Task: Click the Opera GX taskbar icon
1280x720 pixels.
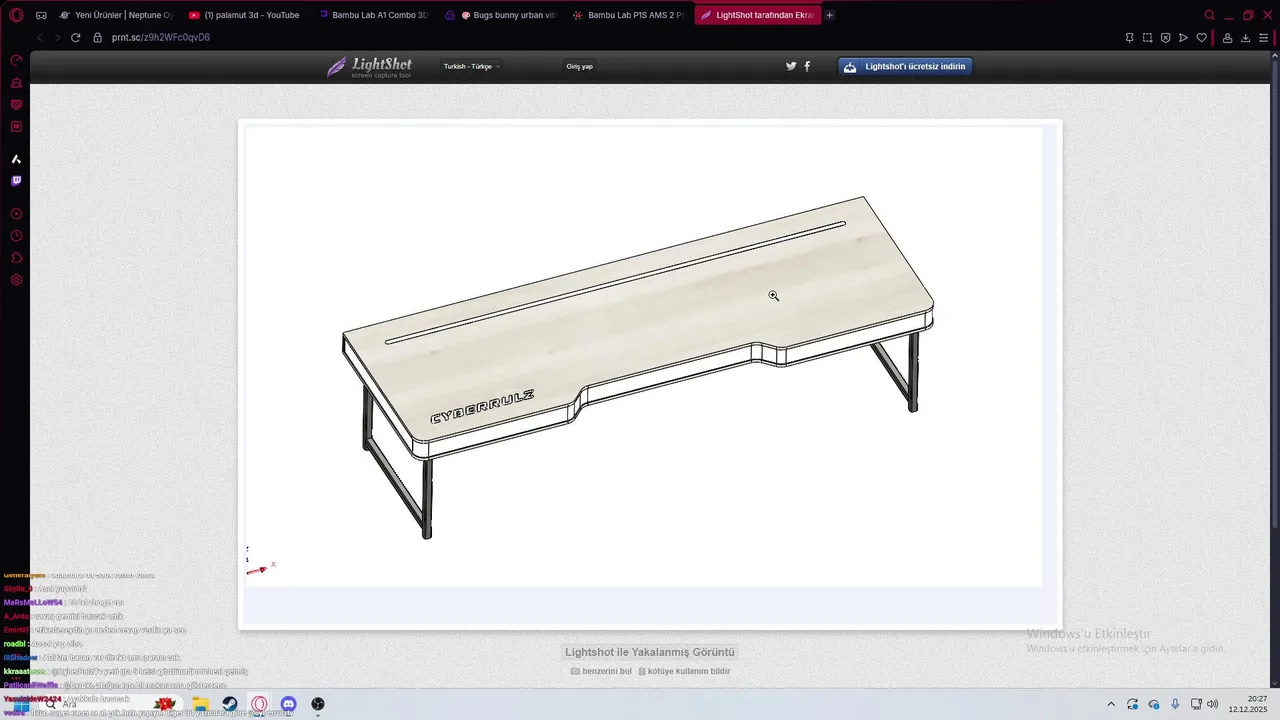Action: [x=259, y=704]
